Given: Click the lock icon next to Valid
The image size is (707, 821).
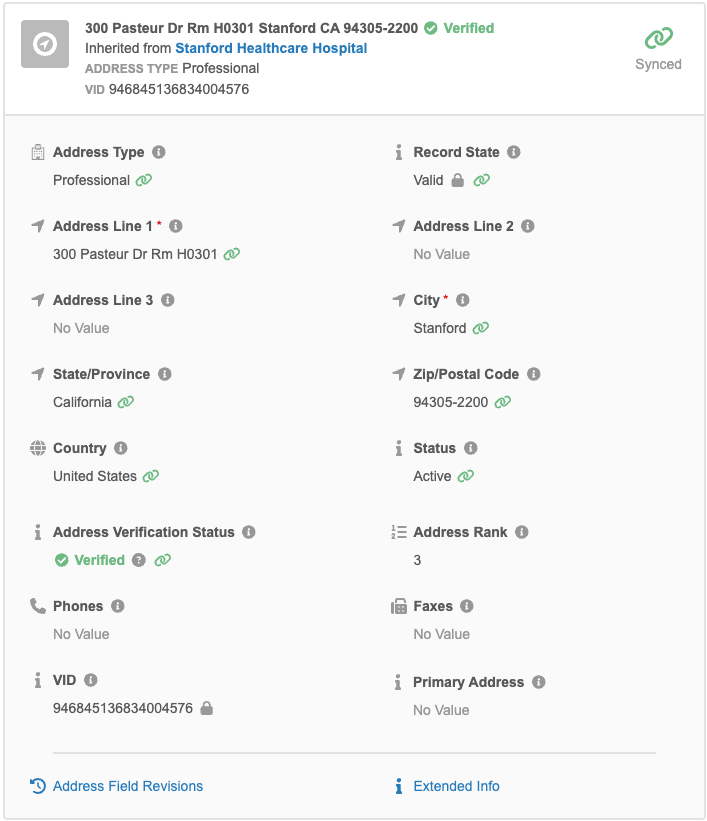Looking at the screenshot, I should (458, 180).
